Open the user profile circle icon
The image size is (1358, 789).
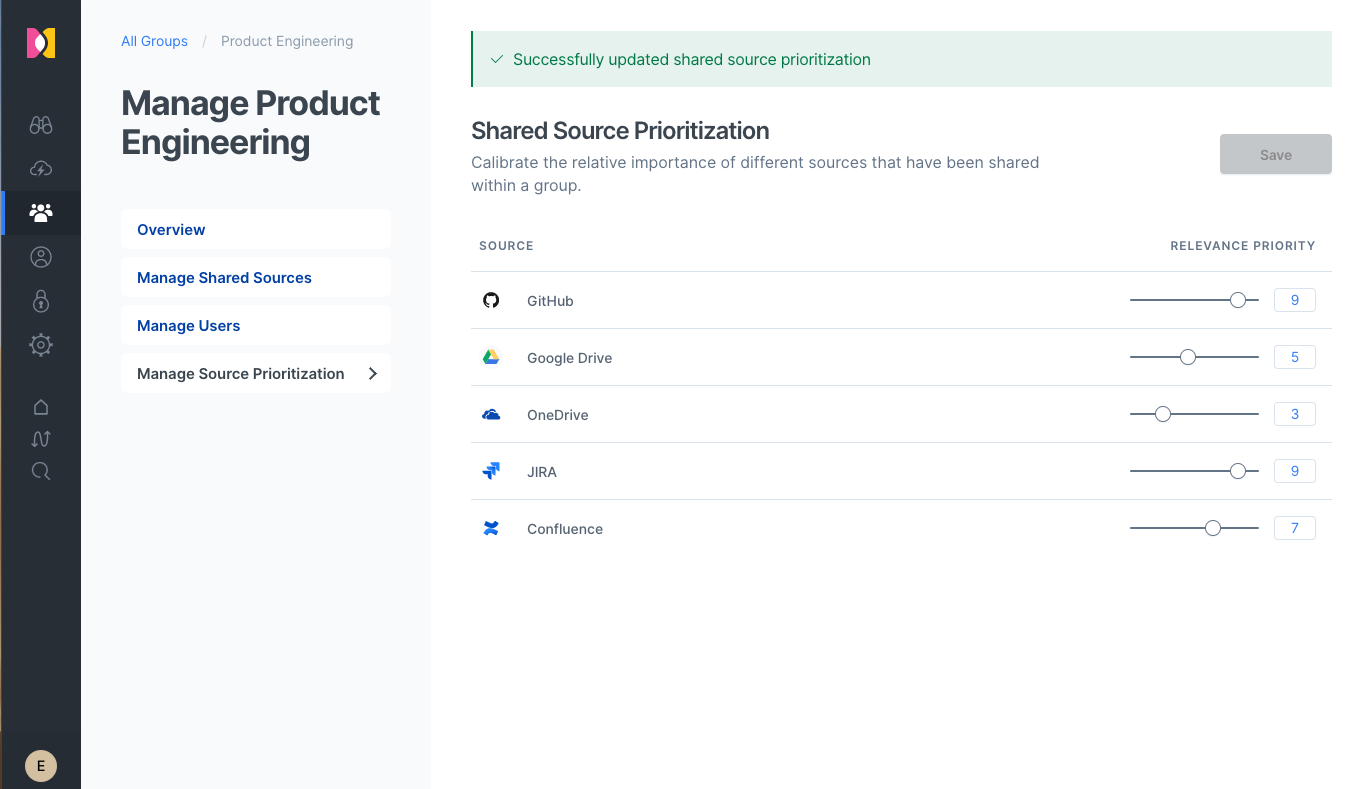(x=41, y=257)
